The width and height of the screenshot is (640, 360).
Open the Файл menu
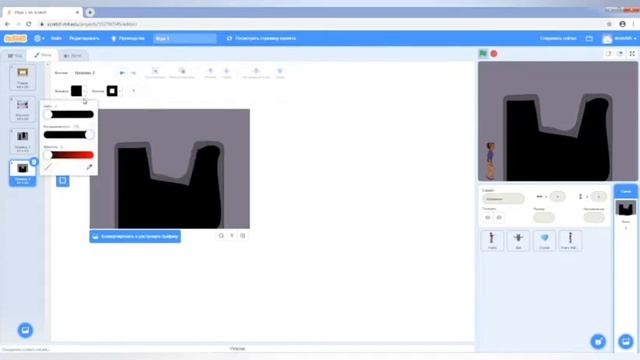[56, 38]
